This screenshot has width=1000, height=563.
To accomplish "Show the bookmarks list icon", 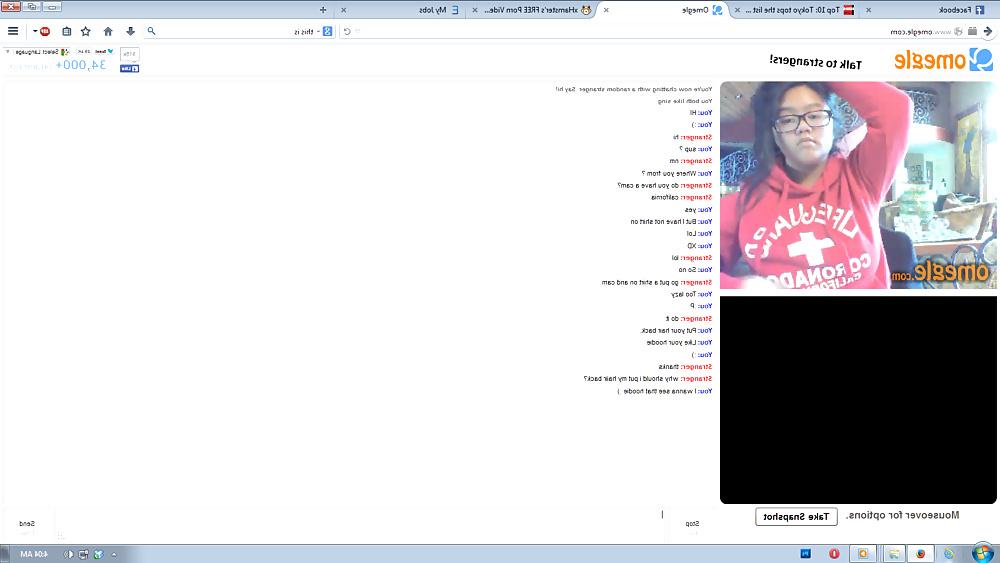I will pyautogui.click(x=66, y=31).
